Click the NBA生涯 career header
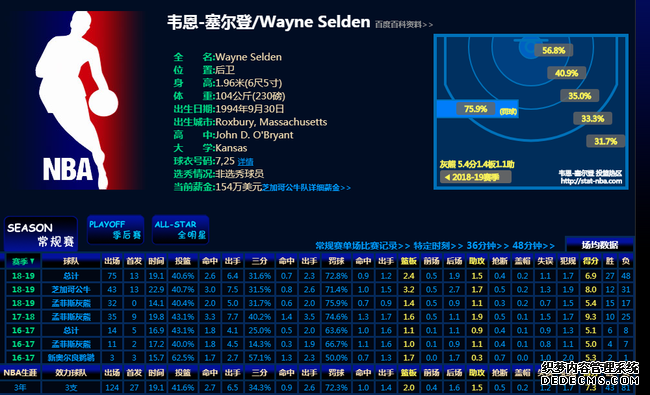This screenshot has width=650, height=395. pos(20,373)
